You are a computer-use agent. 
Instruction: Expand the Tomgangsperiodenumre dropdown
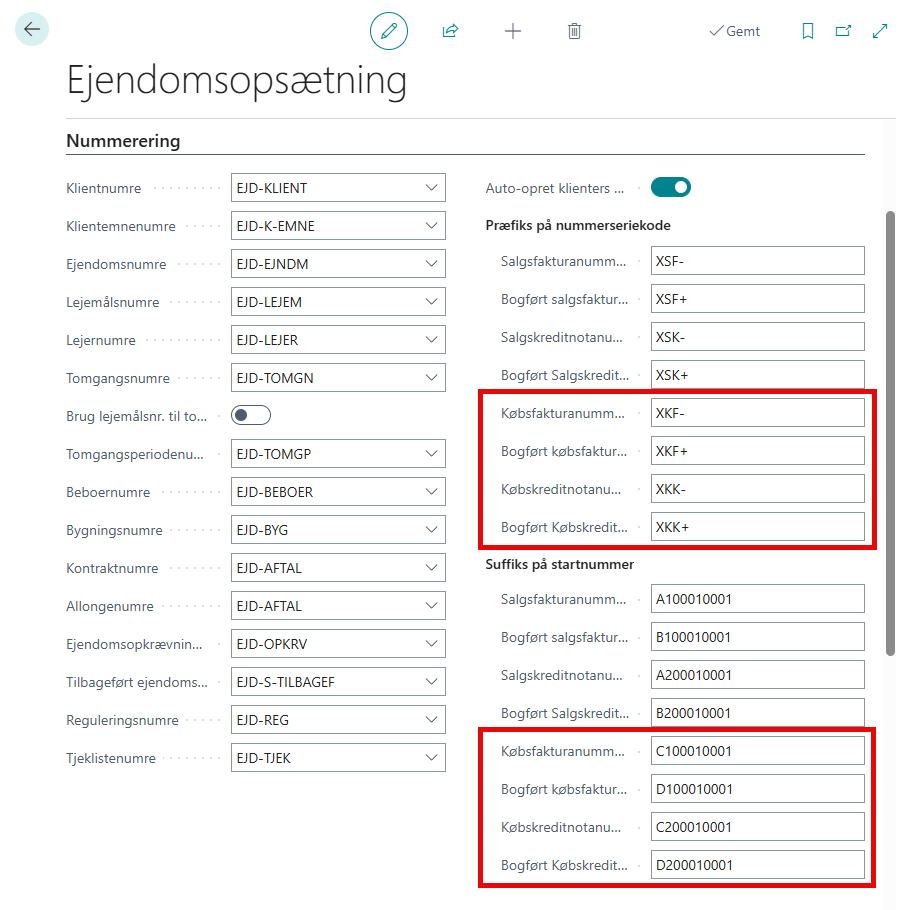click(x=431, y=454)
